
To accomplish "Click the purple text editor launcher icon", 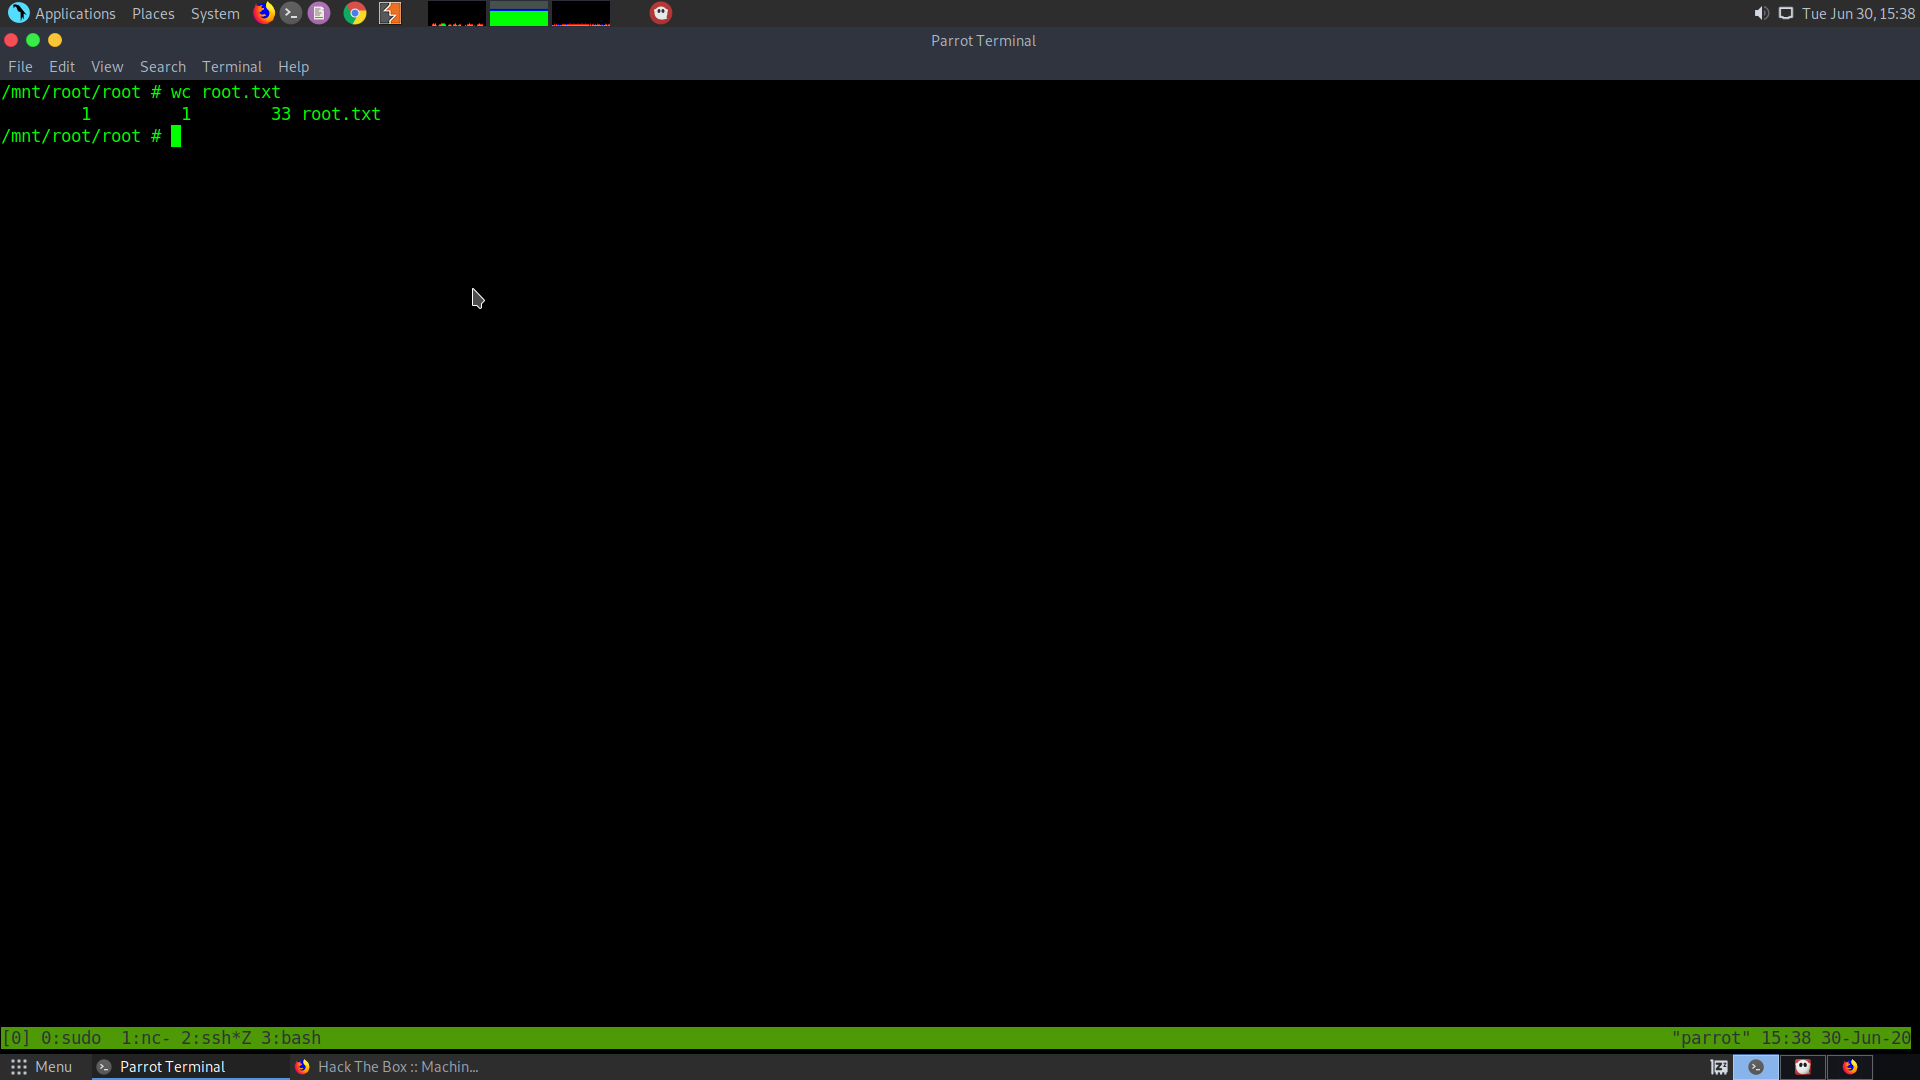I will click(x=319, y=13).
